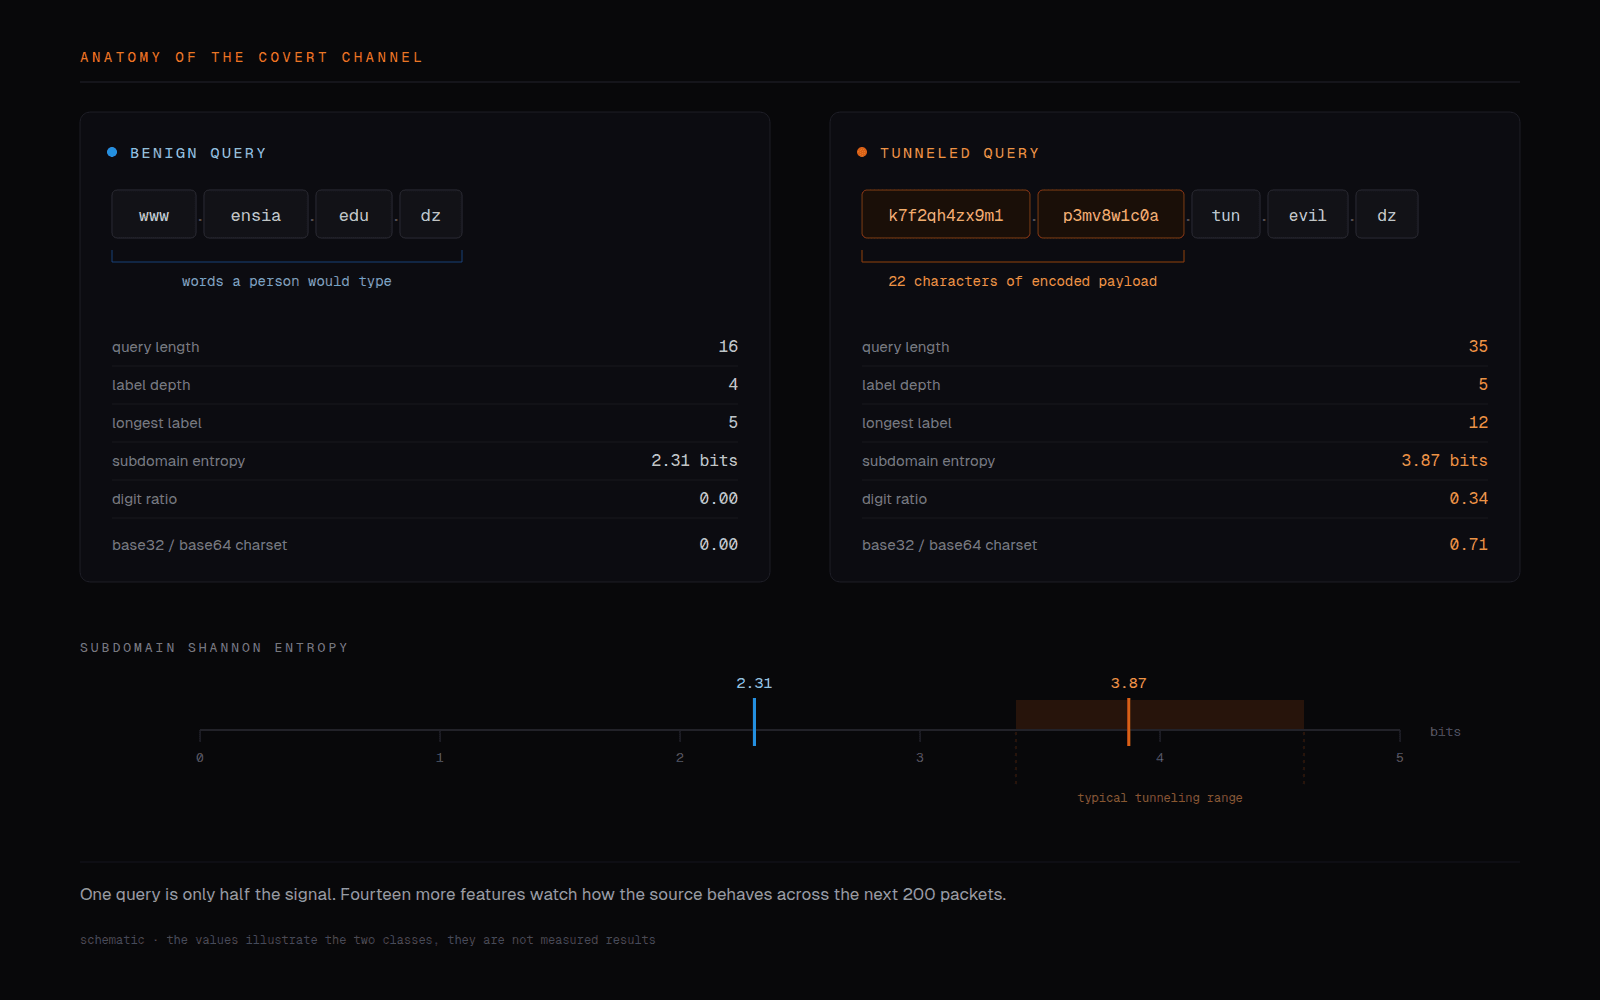Click the 'TUNNELED QUERY' heading
Screen dimensions: 1600x1000
(960, 153)
